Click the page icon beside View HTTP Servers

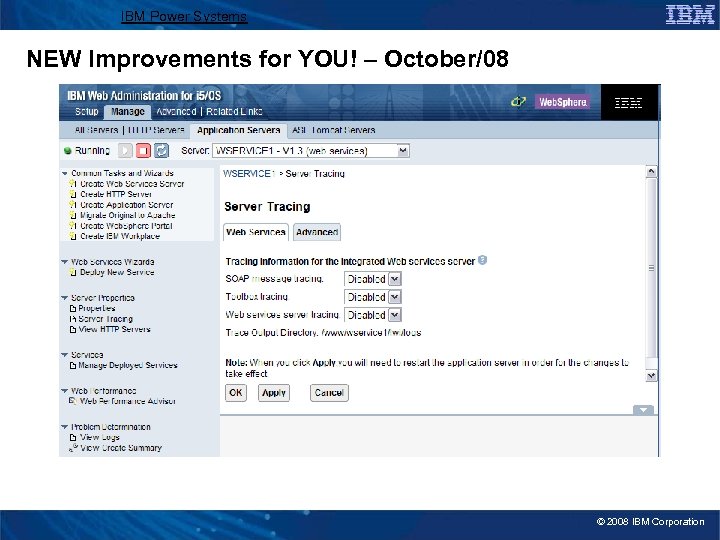coord(73,329)
